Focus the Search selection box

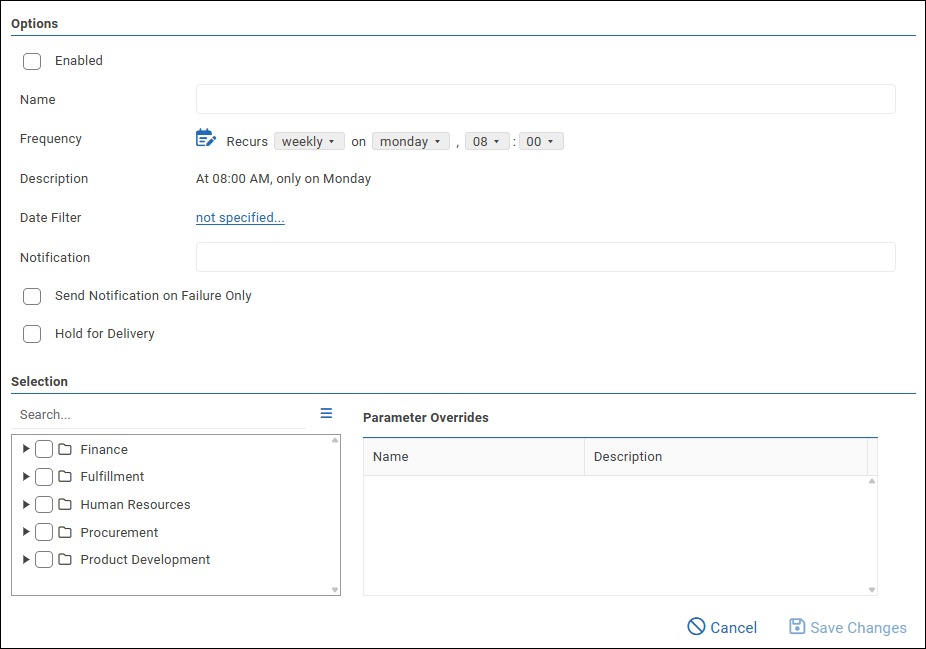click(160, 414)
